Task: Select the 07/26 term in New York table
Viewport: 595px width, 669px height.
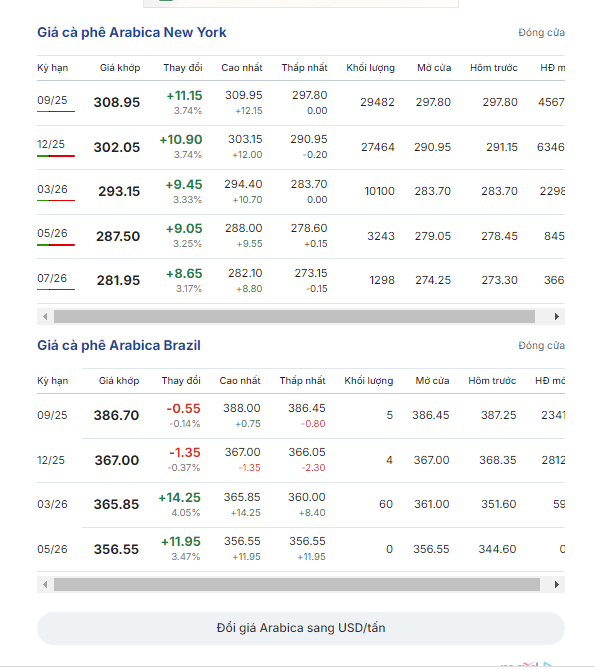Action: point(52,278)
